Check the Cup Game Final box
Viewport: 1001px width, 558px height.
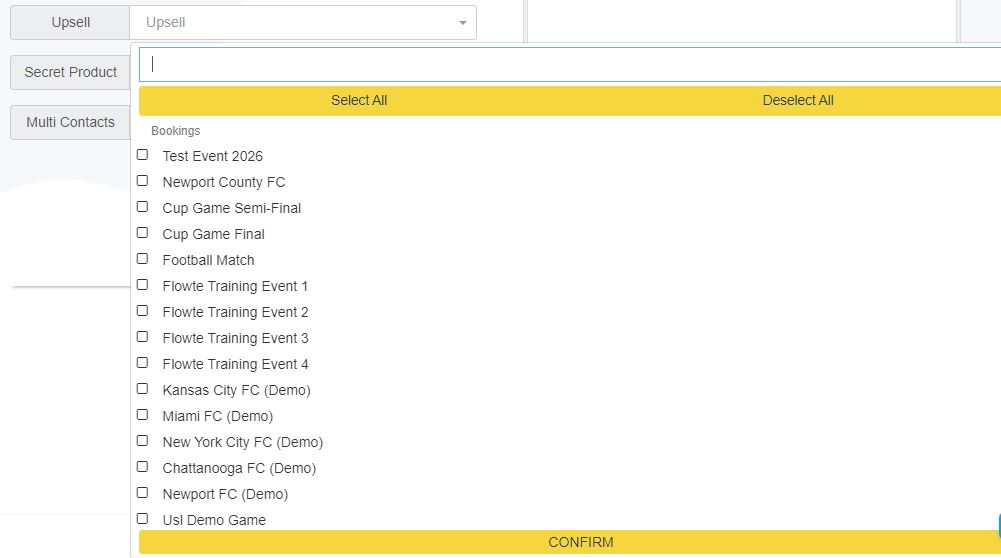tap(142, 233)
